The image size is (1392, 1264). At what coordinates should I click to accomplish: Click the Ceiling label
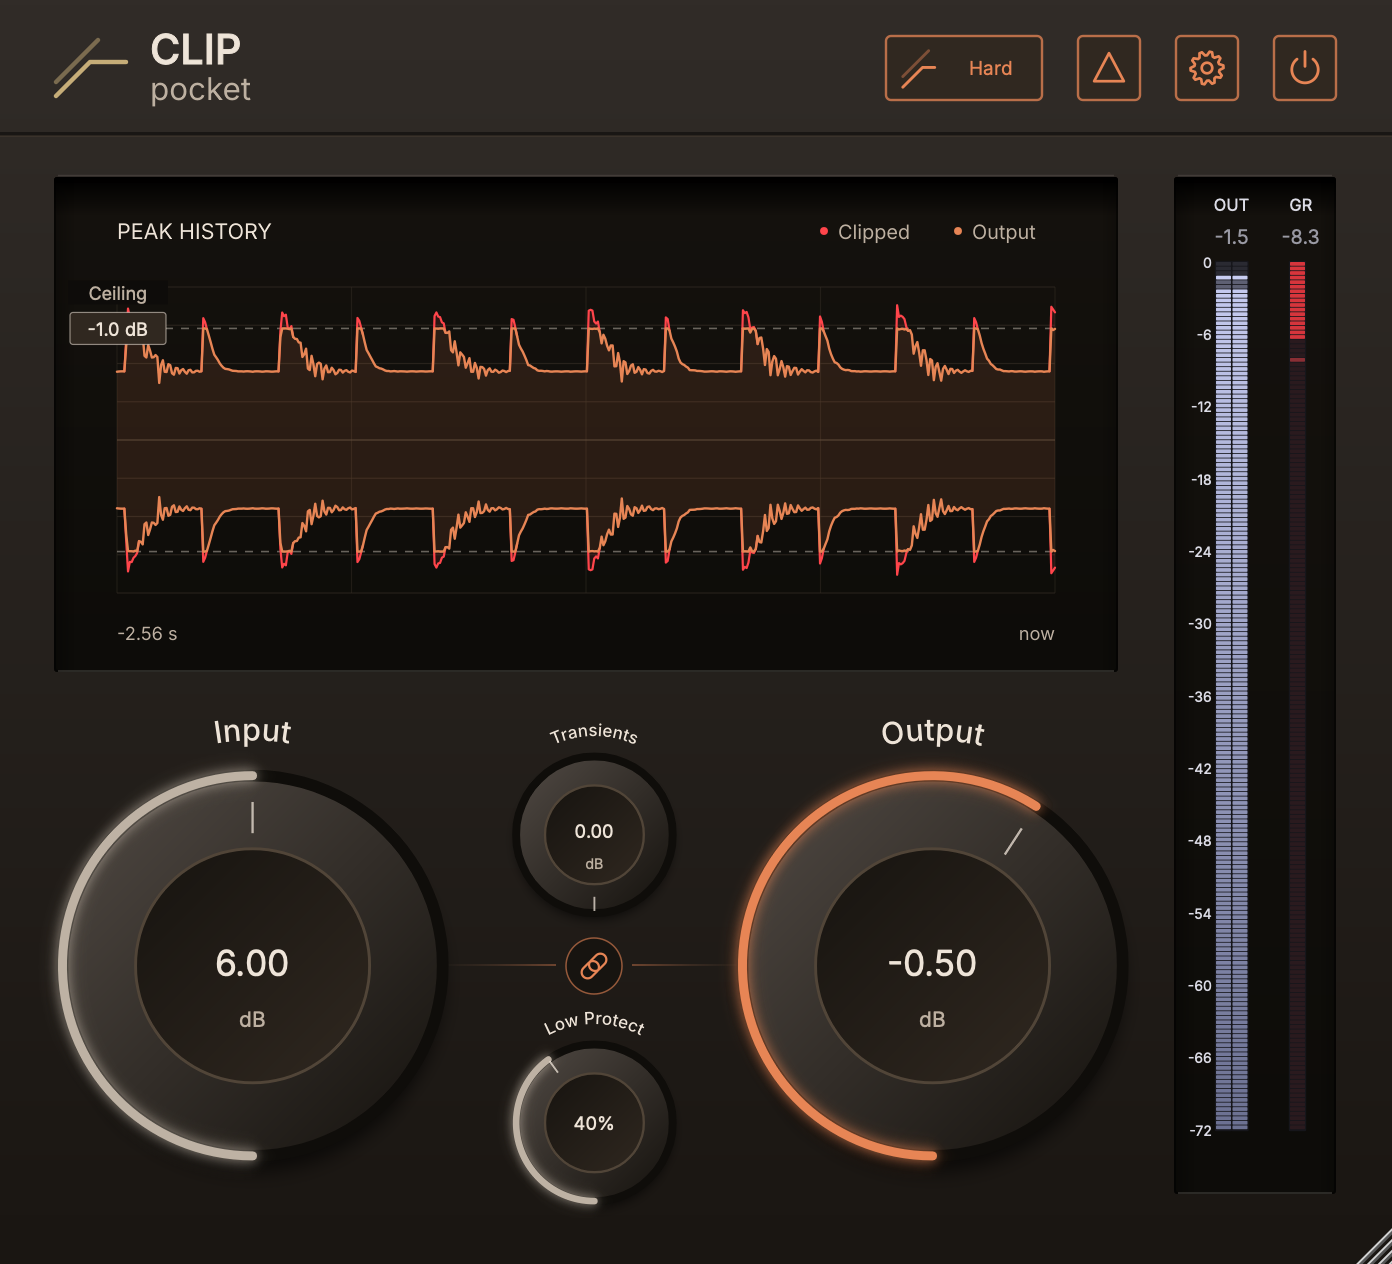118,293
